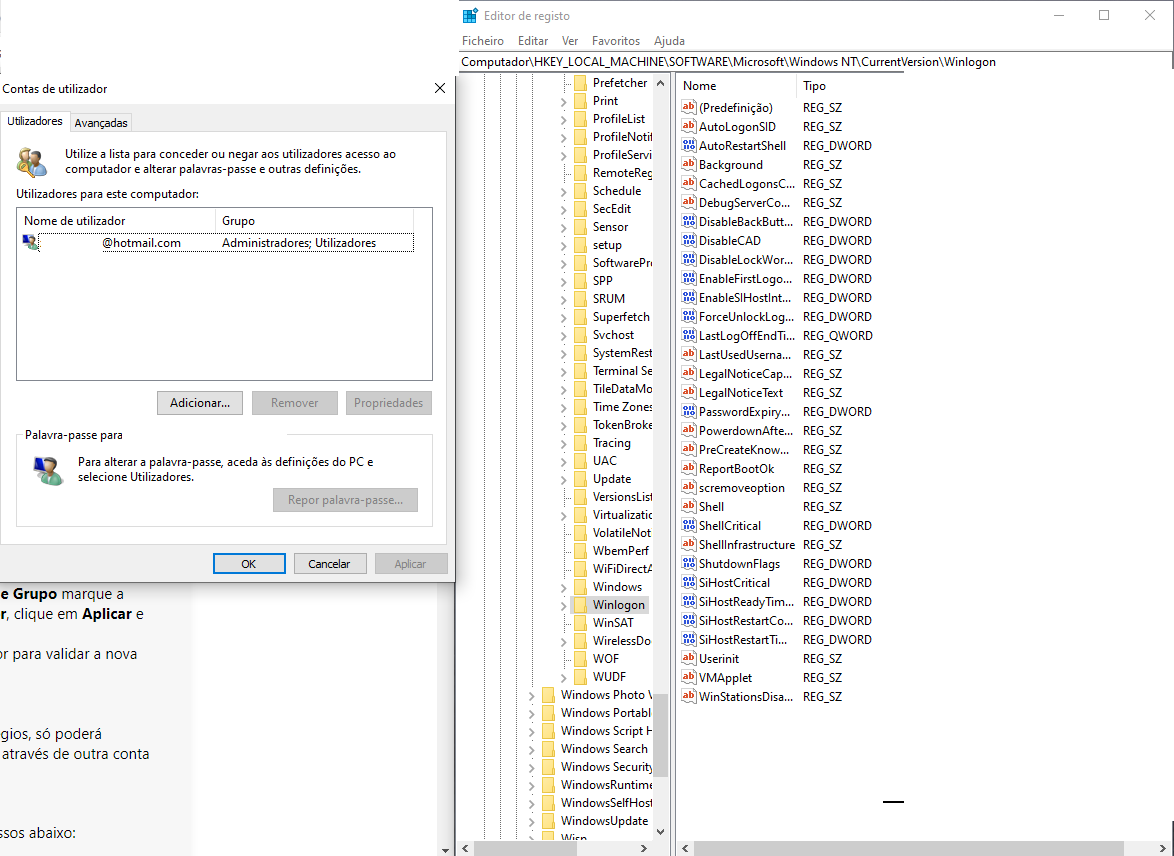Image resolution: width=1174 pixels, height=856 pixels.
Task: Open the Ver menu
Action: (x=570, y=40)
